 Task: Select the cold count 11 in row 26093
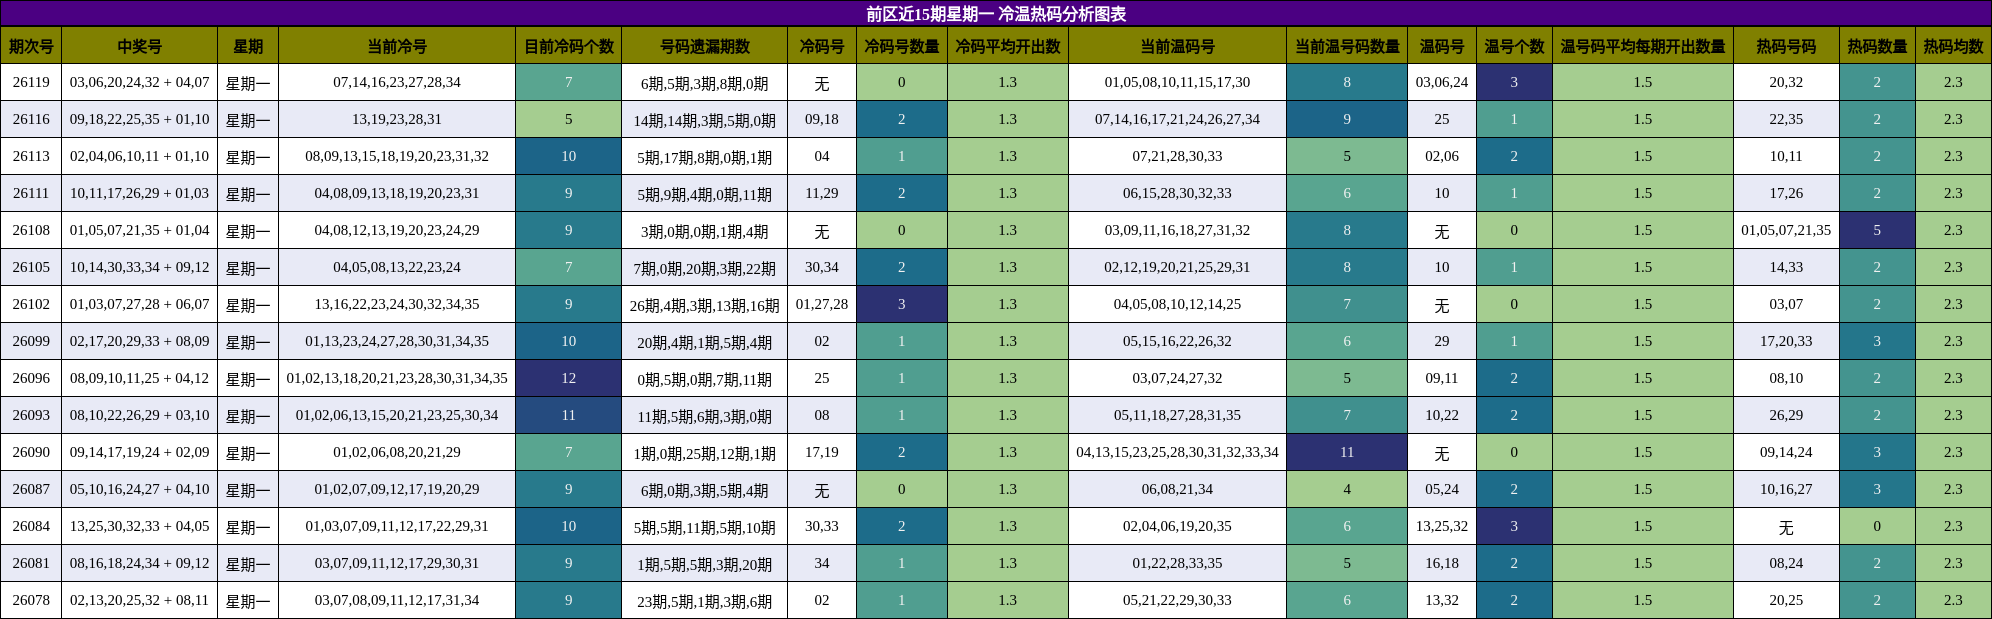coord(568,415)
